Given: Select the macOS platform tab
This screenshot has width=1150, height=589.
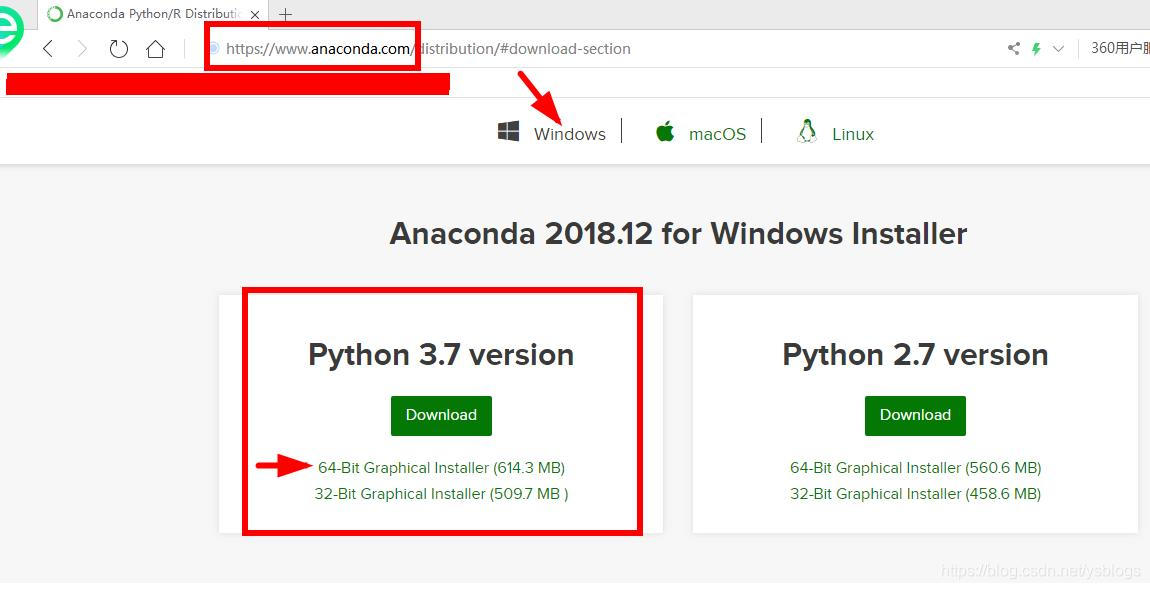Looking at the screenshot, I should click(x=717, y=134).
